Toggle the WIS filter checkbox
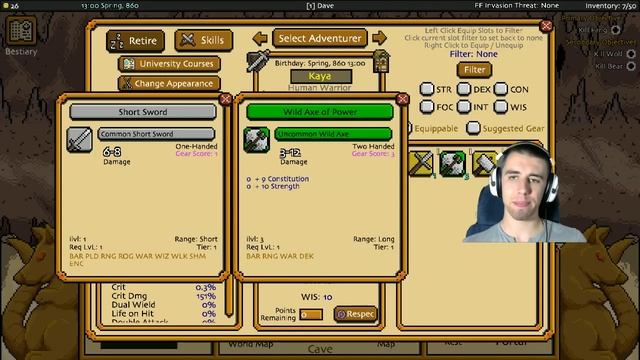 (500, 107)
